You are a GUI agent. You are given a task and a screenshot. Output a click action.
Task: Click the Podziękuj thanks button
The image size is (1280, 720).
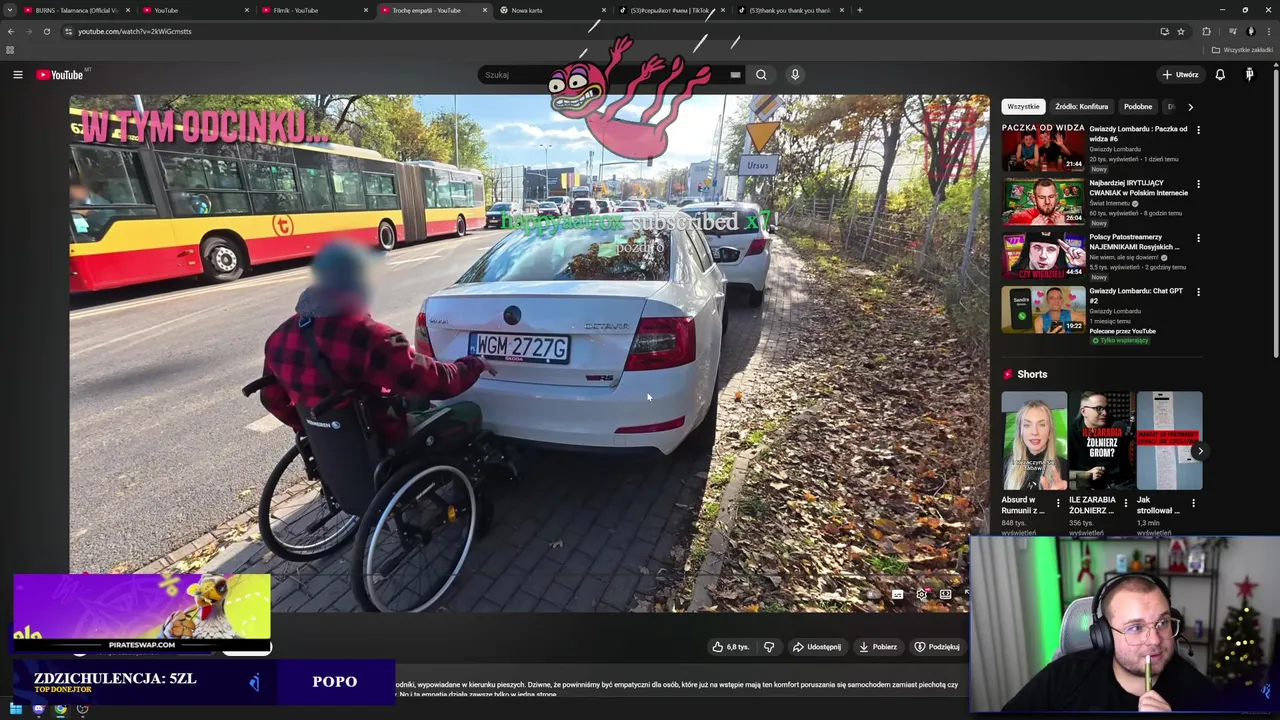point(937,647)
